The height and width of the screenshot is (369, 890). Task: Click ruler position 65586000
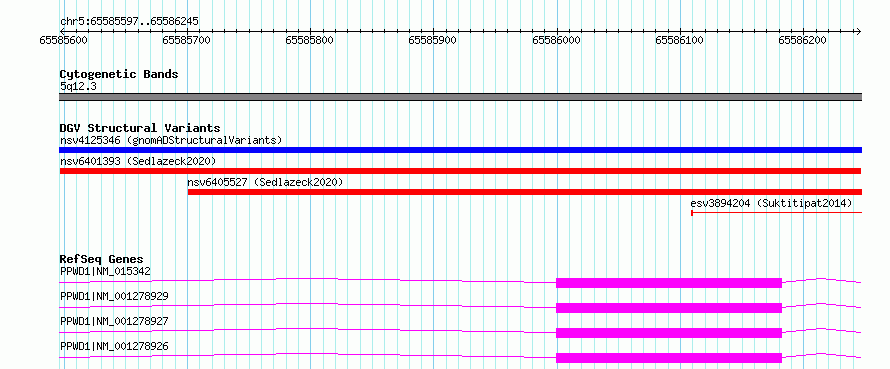tap(557, 40)
